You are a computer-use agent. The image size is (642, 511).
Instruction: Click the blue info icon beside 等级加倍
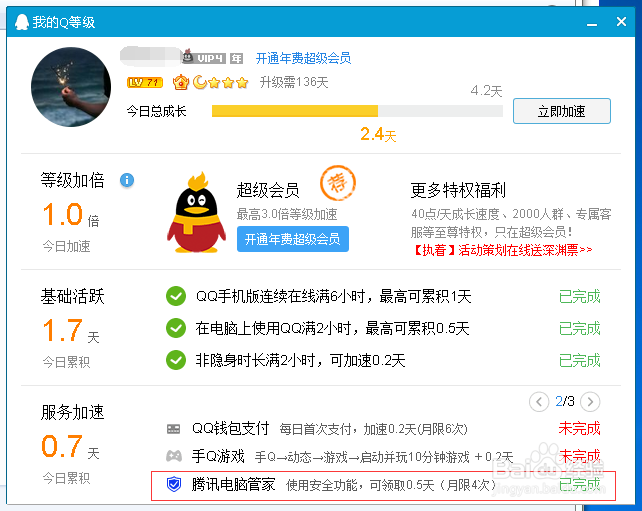(x=127, y=180)
